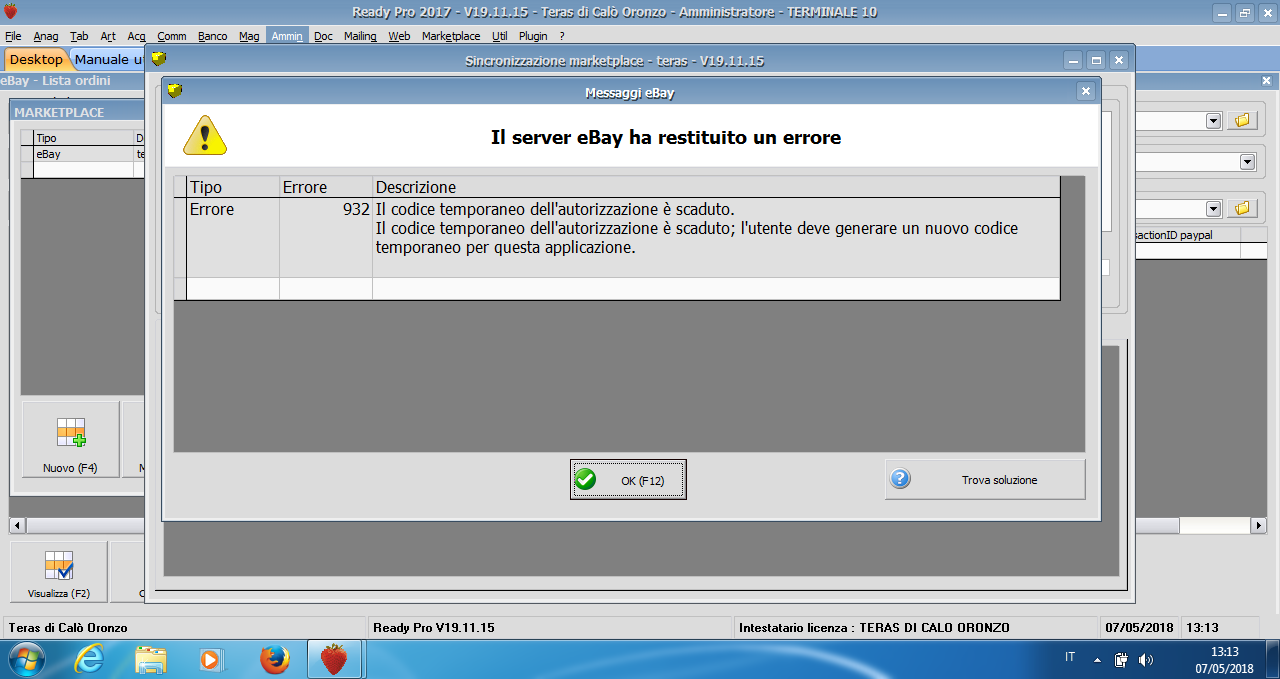The width and height of the screenshot is (1280, 679).
Task: Click the Trova soluzione button
Action: coord(985,480)
